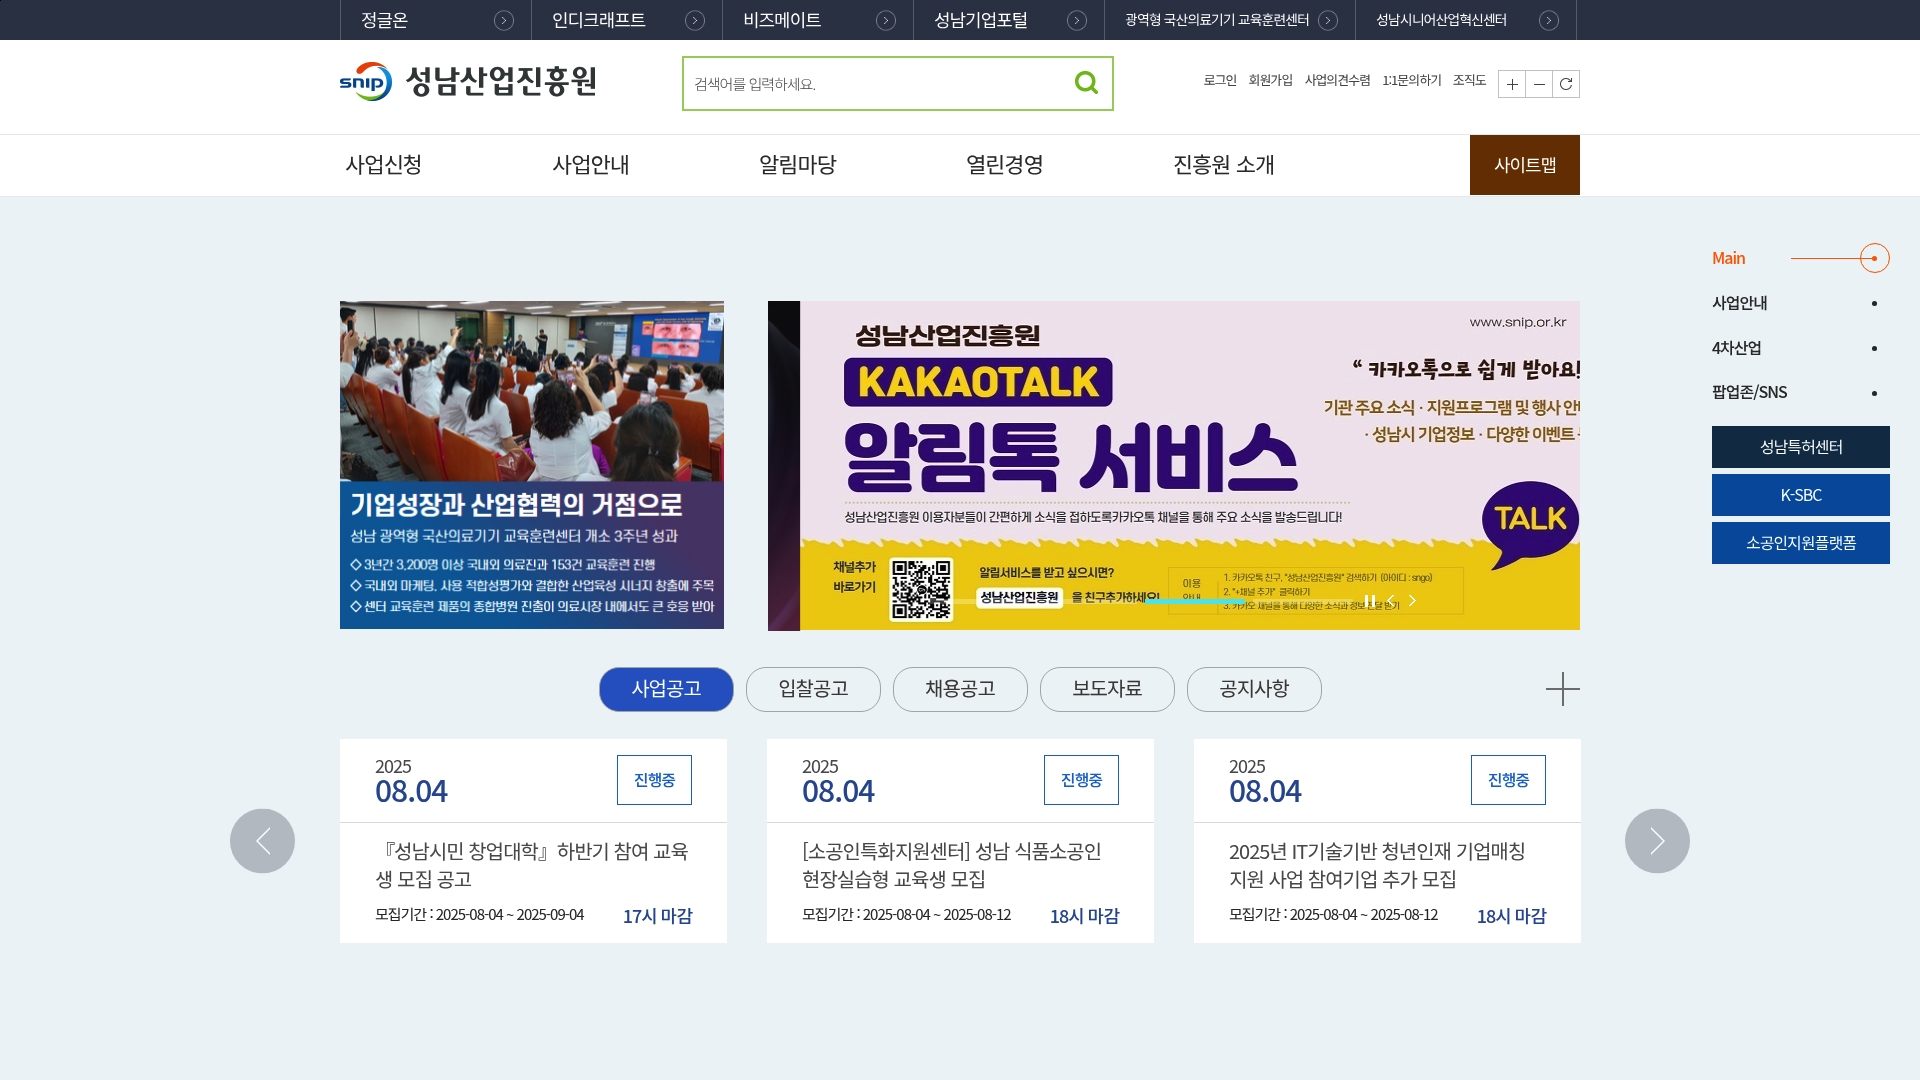The width and height of the screenshot is (1920, 1080).
Task: Click the 로그인 link
Action: pos(1220,80)
